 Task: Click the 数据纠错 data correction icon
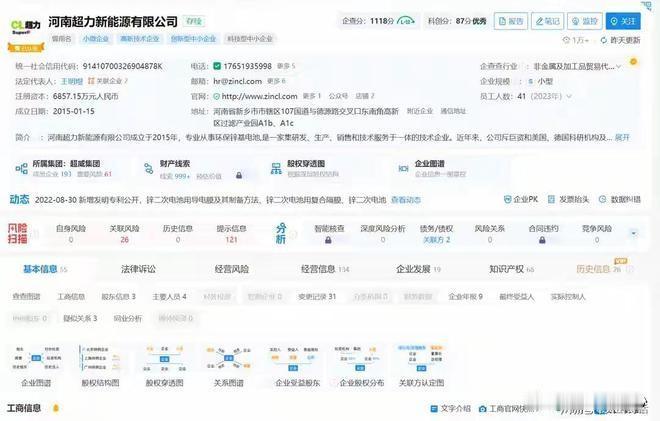[x=602, y=199]
